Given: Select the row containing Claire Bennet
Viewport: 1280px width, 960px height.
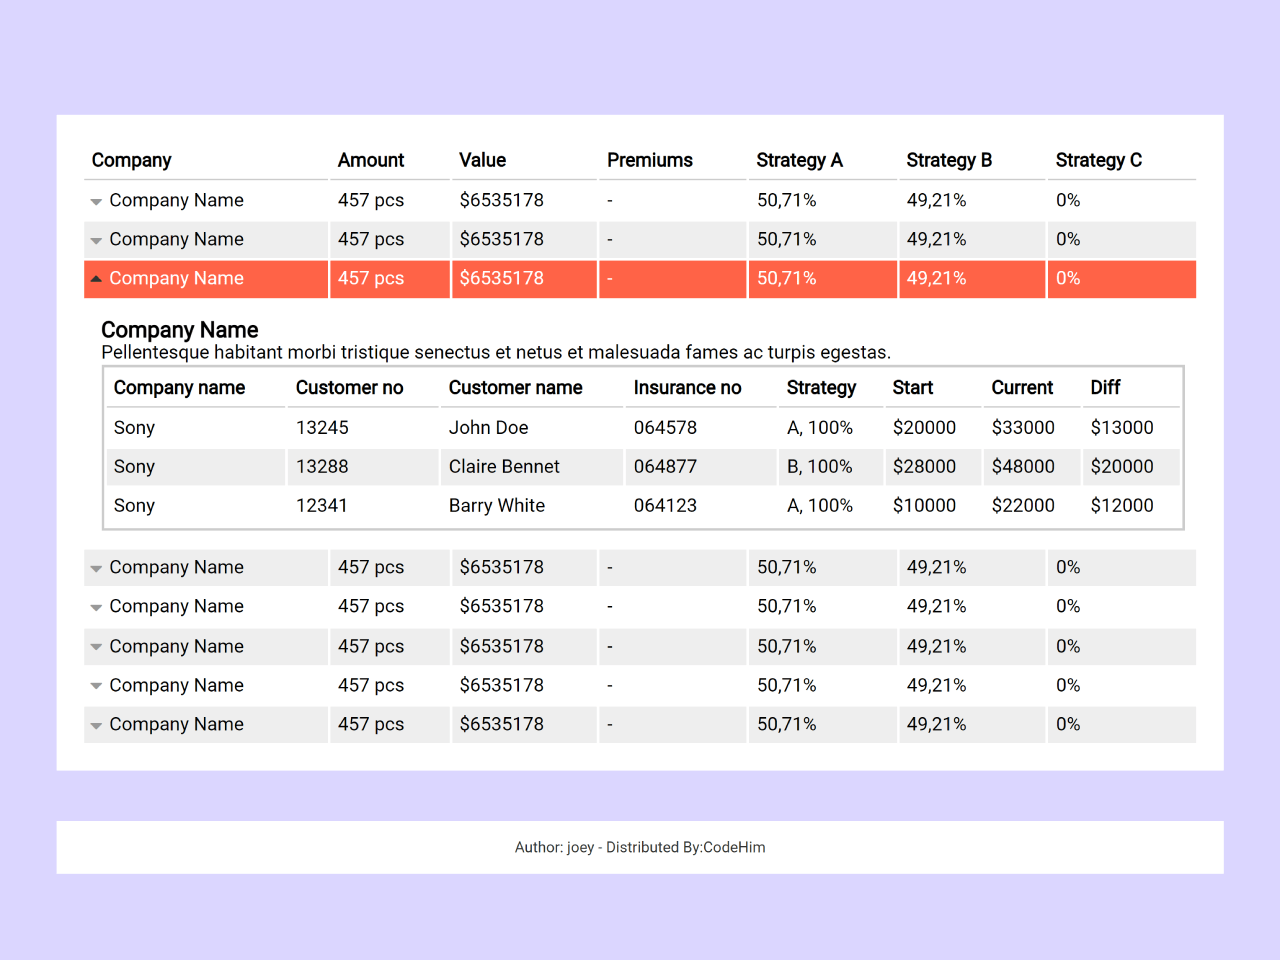Looking at the screenshot, I should pyautogui.click(x=504, y=466).
